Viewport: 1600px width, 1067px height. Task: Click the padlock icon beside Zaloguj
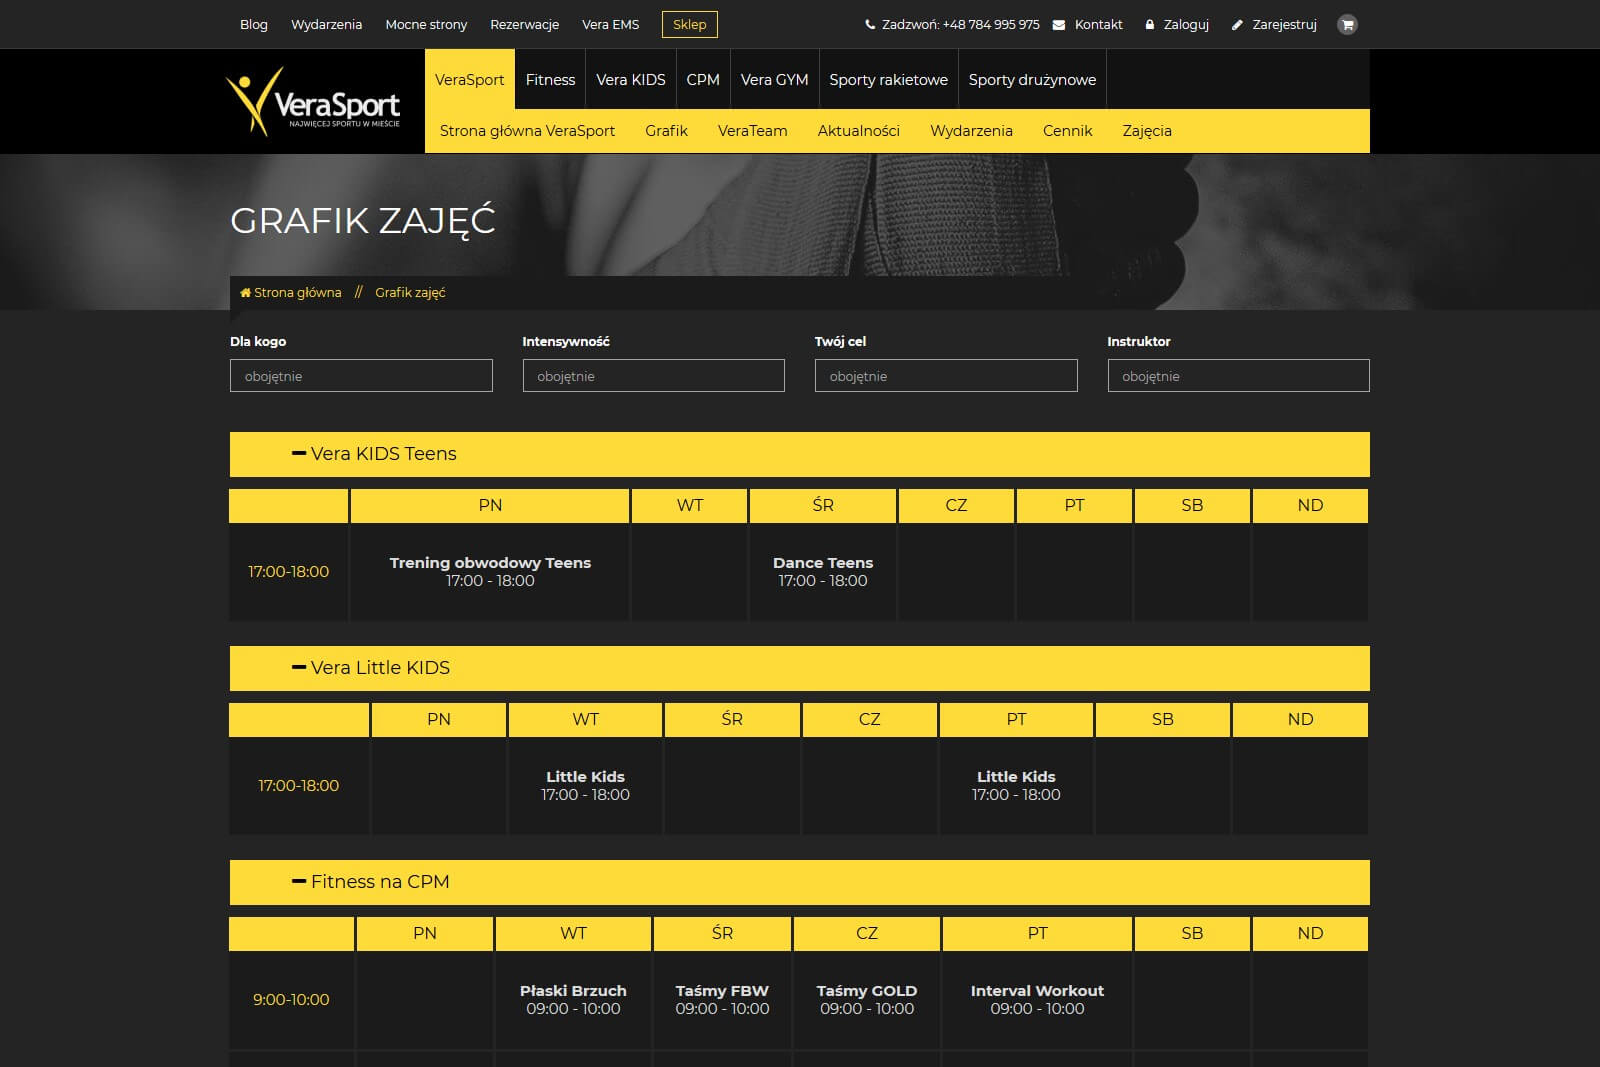point(1150,25)
